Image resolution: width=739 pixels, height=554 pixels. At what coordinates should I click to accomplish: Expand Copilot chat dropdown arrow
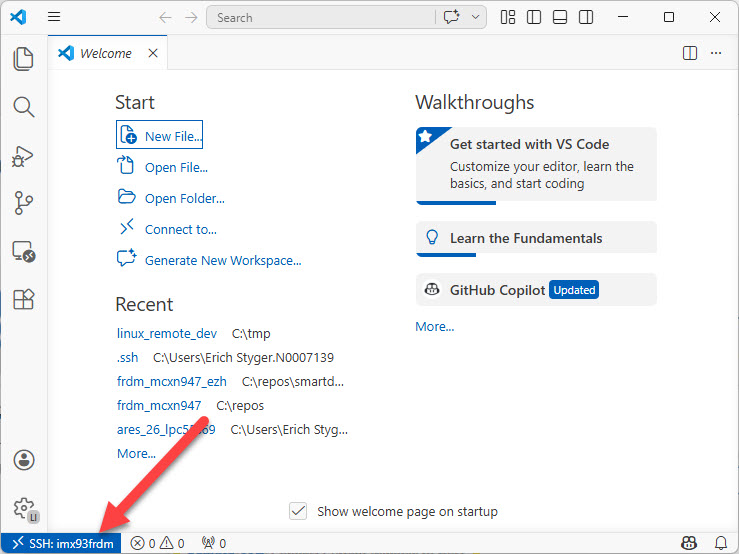(x=476, y=17)
